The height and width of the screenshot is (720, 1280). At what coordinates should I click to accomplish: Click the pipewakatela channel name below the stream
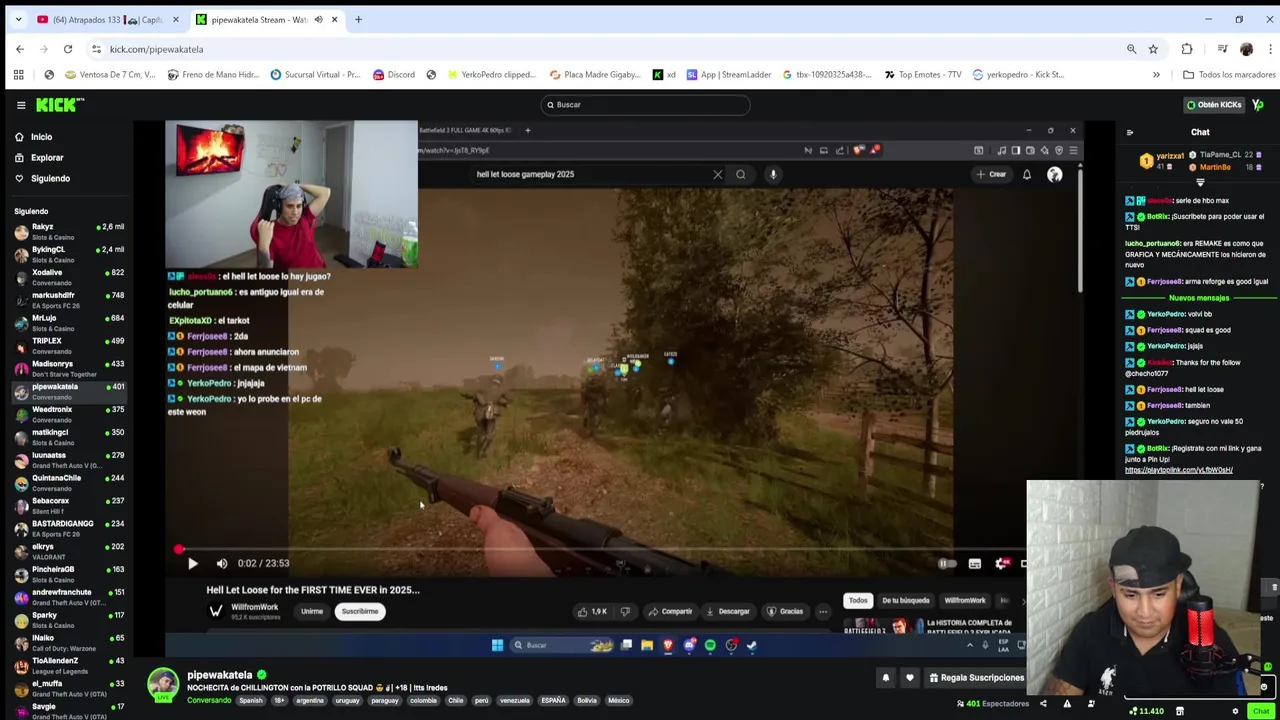[219, 675]
